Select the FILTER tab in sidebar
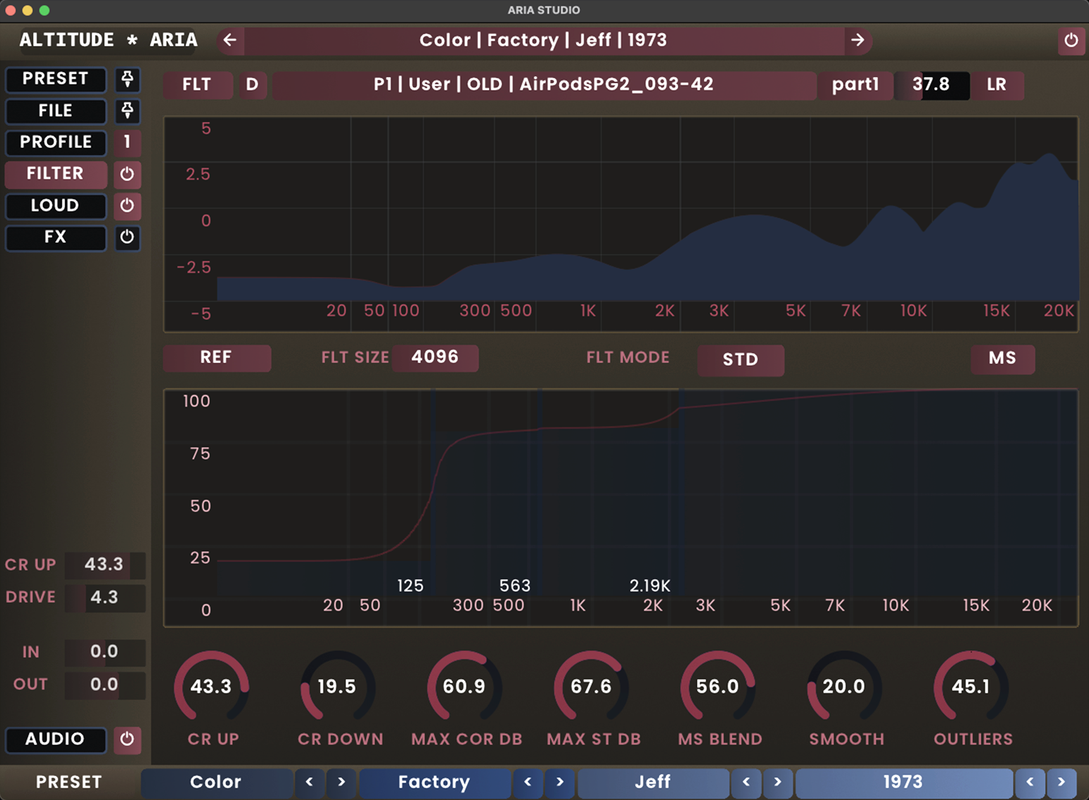 pos(56,174)
